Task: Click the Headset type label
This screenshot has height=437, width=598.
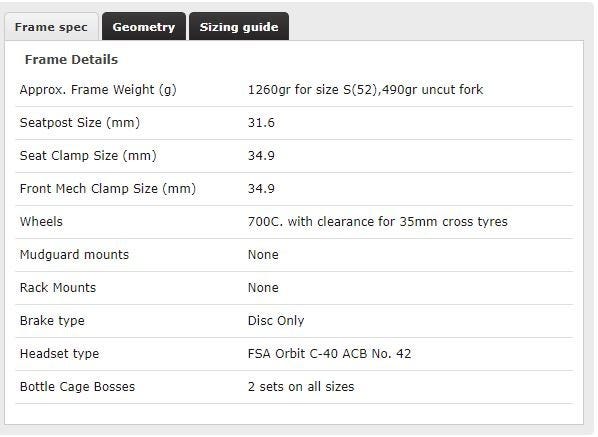Action: [59, 354]
